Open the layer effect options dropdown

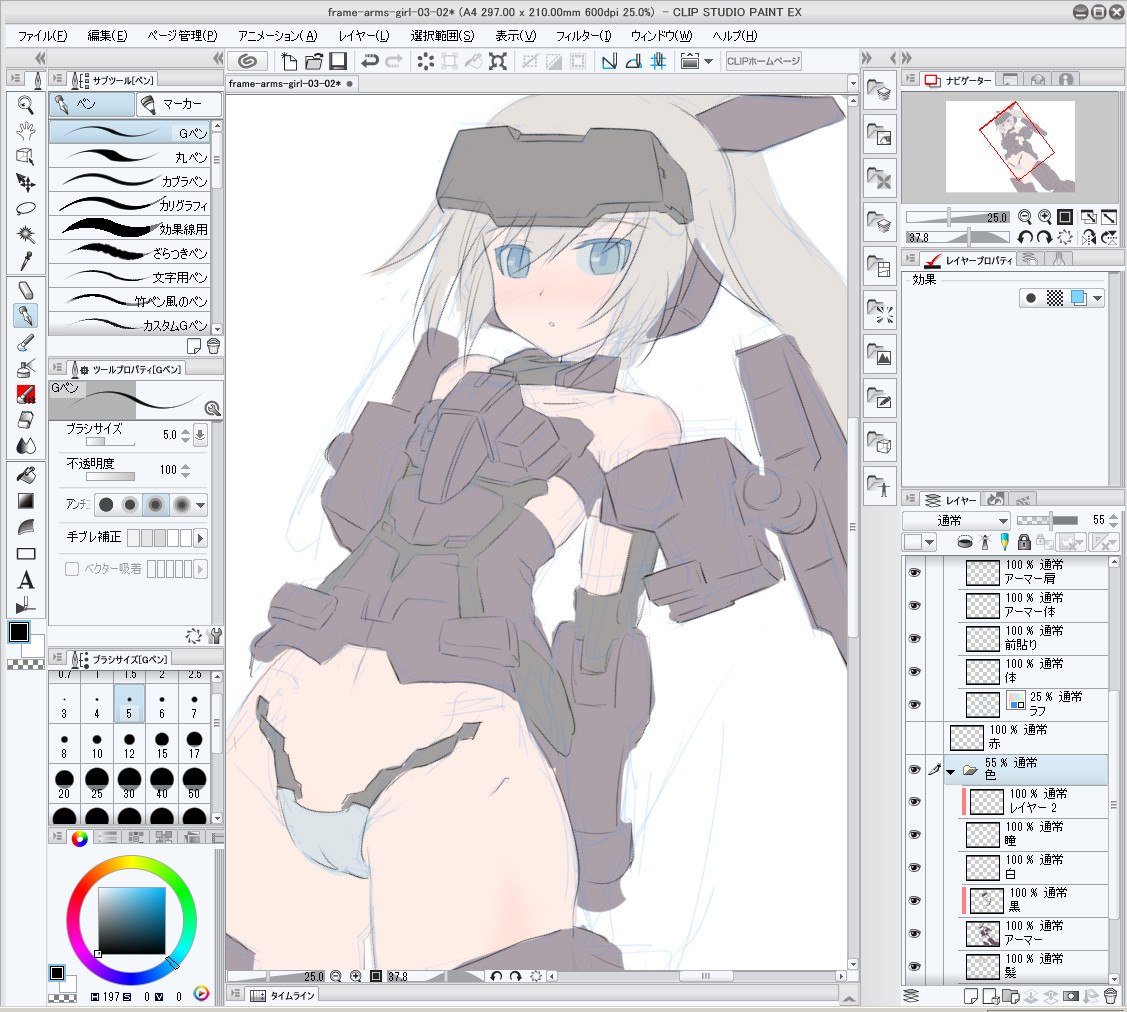click(1098, 298)
